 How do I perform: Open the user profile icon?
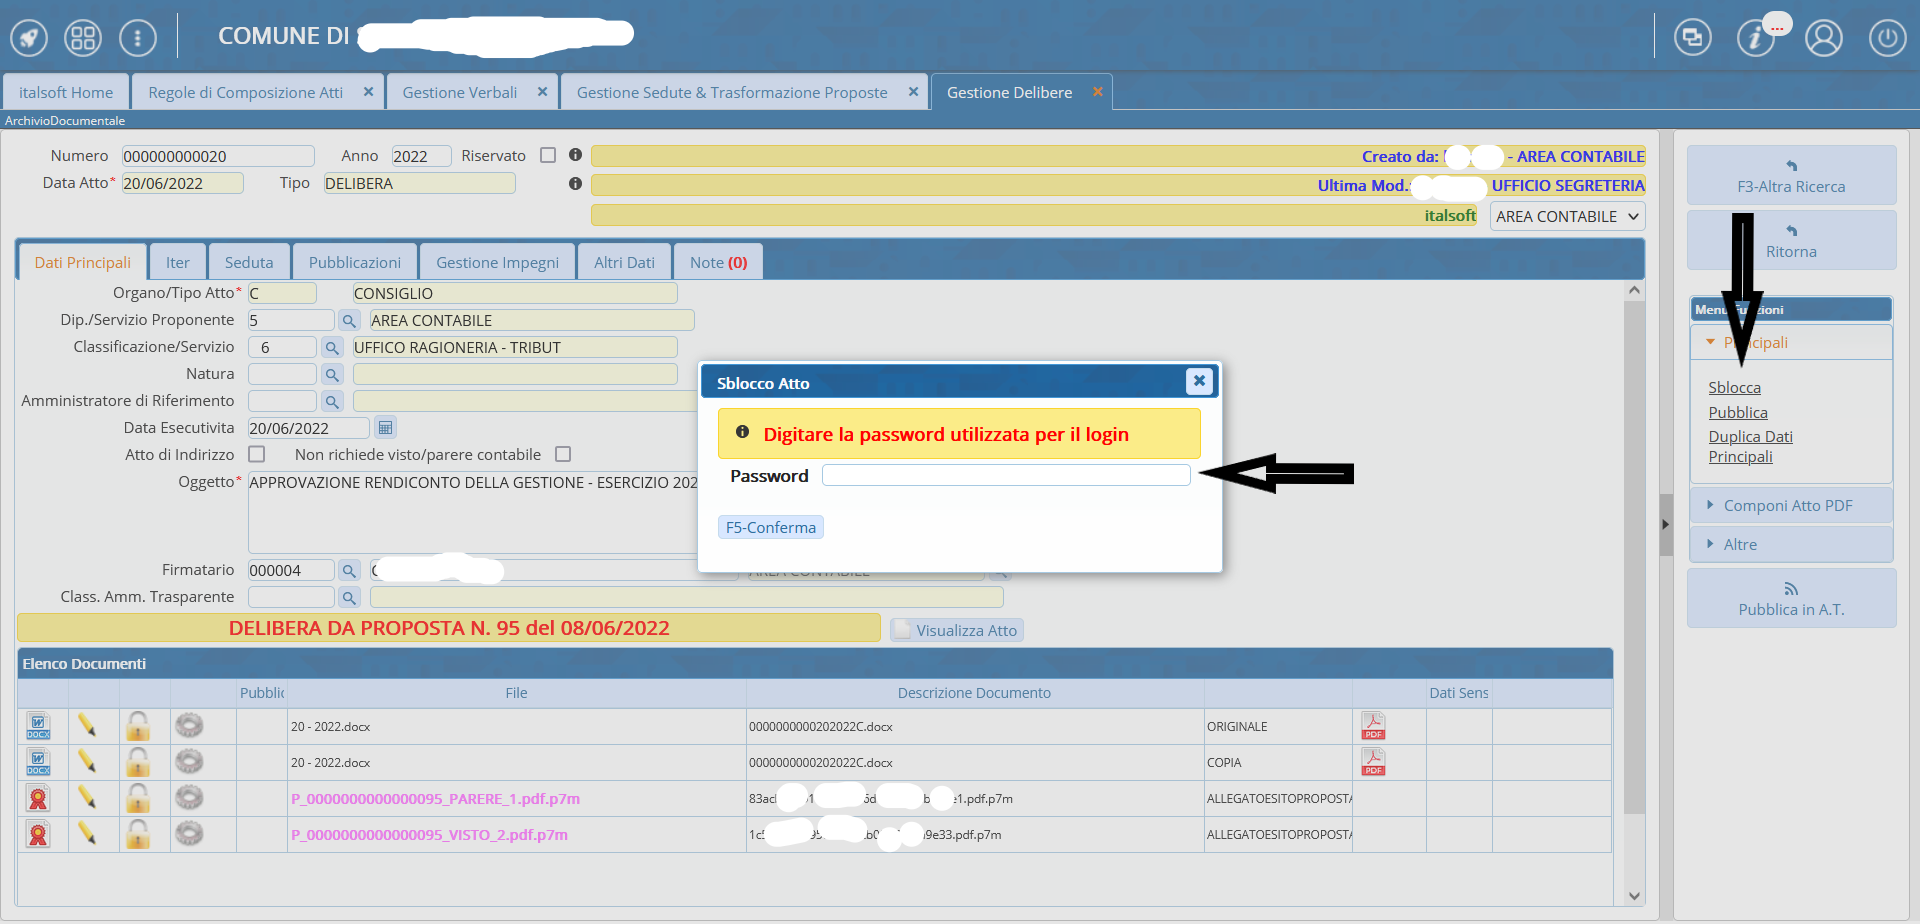(1823, 38)
